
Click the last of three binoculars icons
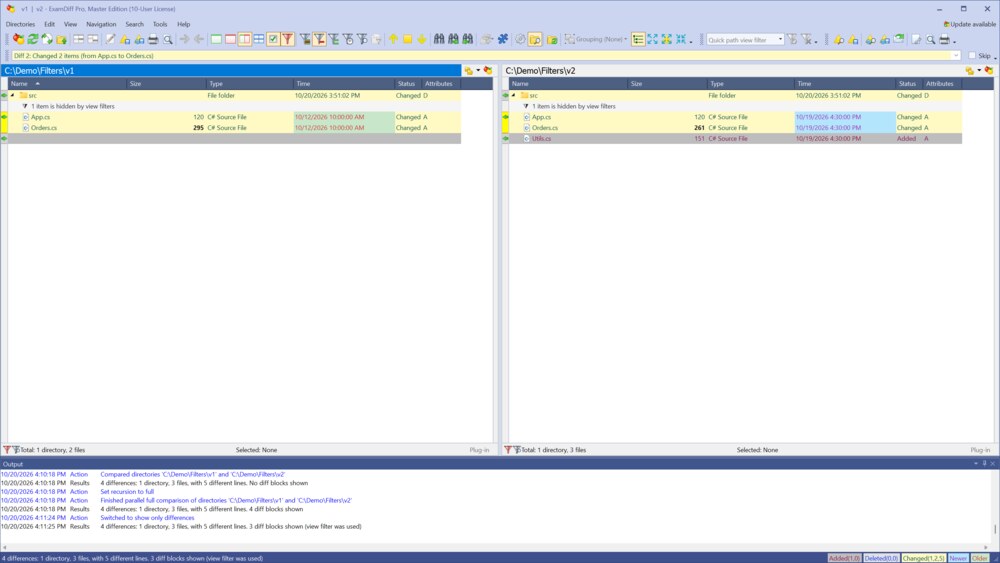[x=467, y=40]
